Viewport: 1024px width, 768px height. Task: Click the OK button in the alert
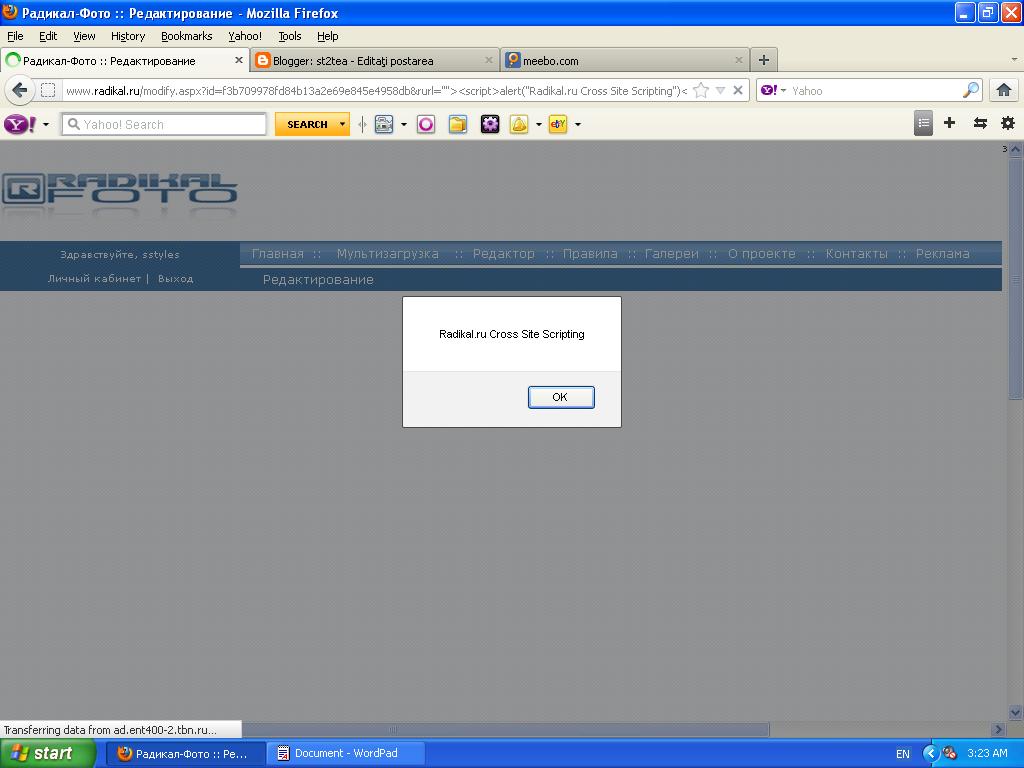[561, 397]
